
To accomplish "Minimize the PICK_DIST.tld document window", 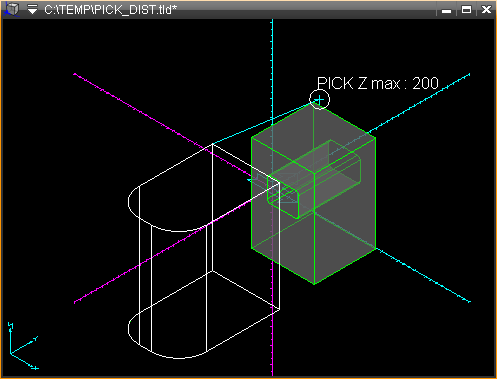I will [x=446, y=10].
